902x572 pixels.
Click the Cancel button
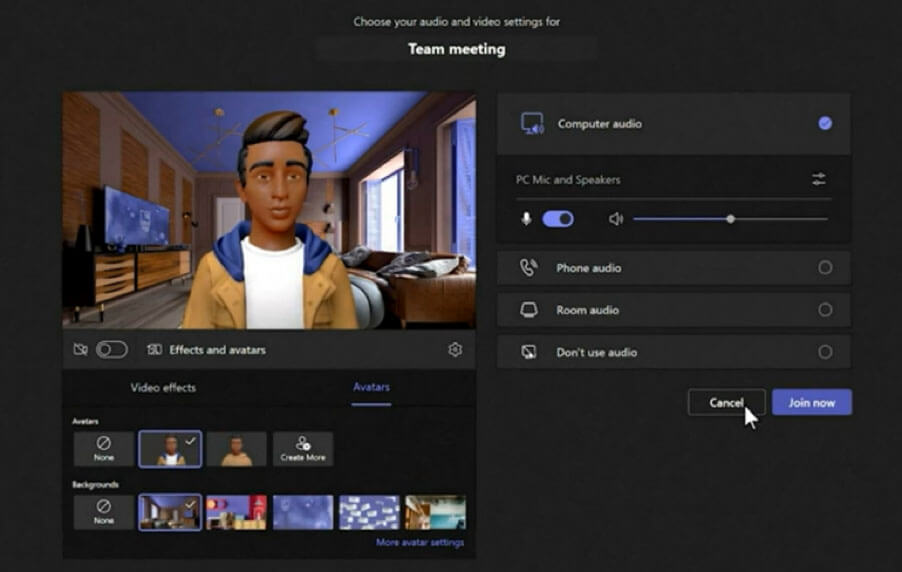coord(727,402)
